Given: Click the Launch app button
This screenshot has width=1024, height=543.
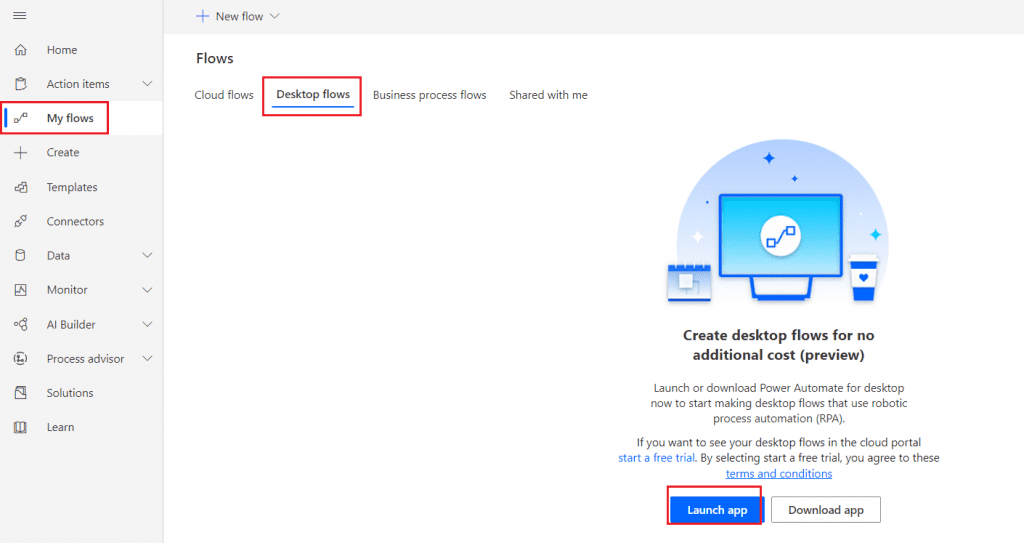Looking at the screenshot, I should [x=716, y=510].
